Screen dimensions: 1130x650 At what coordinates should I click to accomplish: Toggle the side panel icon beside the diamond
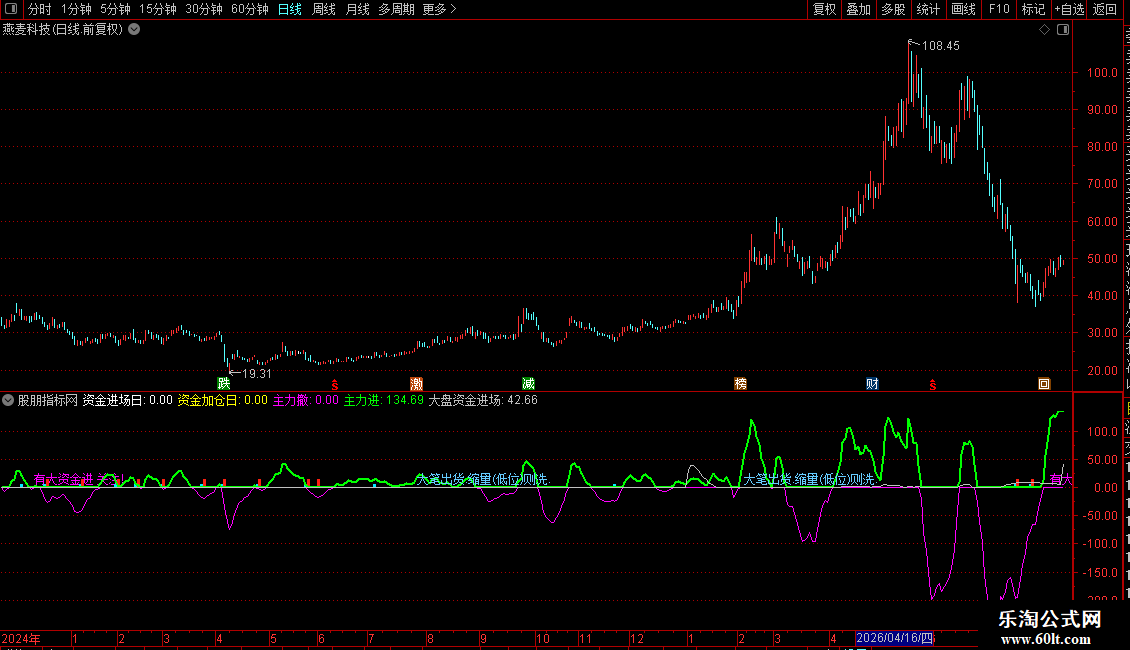(x=1063, y=30)
